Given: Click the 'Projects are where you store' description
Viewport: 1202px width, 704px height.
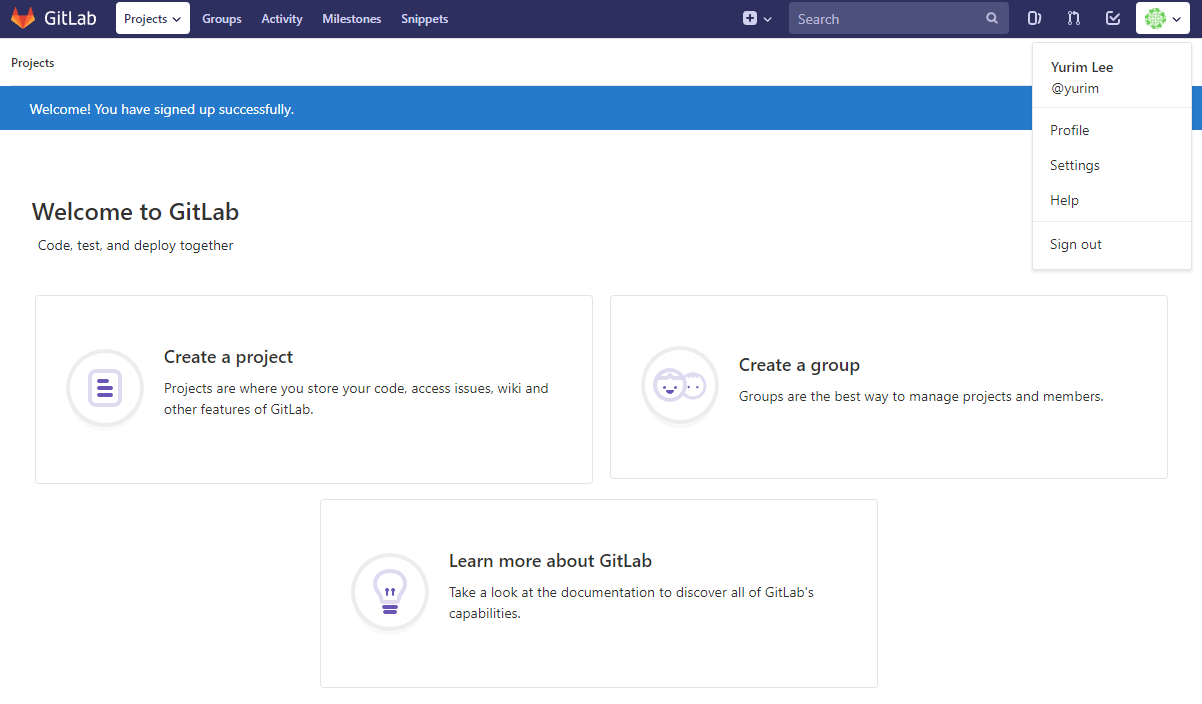Looking at the screenshot, I should click(x=356, y=398).
